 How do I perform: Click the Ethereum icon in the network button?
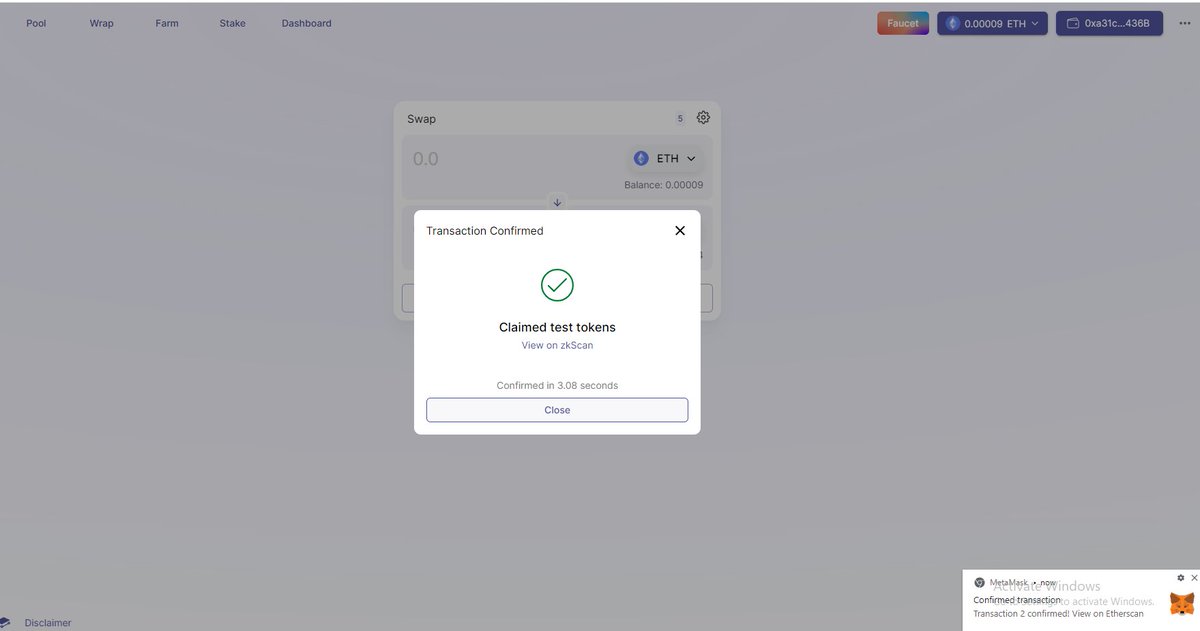point(952,23)
